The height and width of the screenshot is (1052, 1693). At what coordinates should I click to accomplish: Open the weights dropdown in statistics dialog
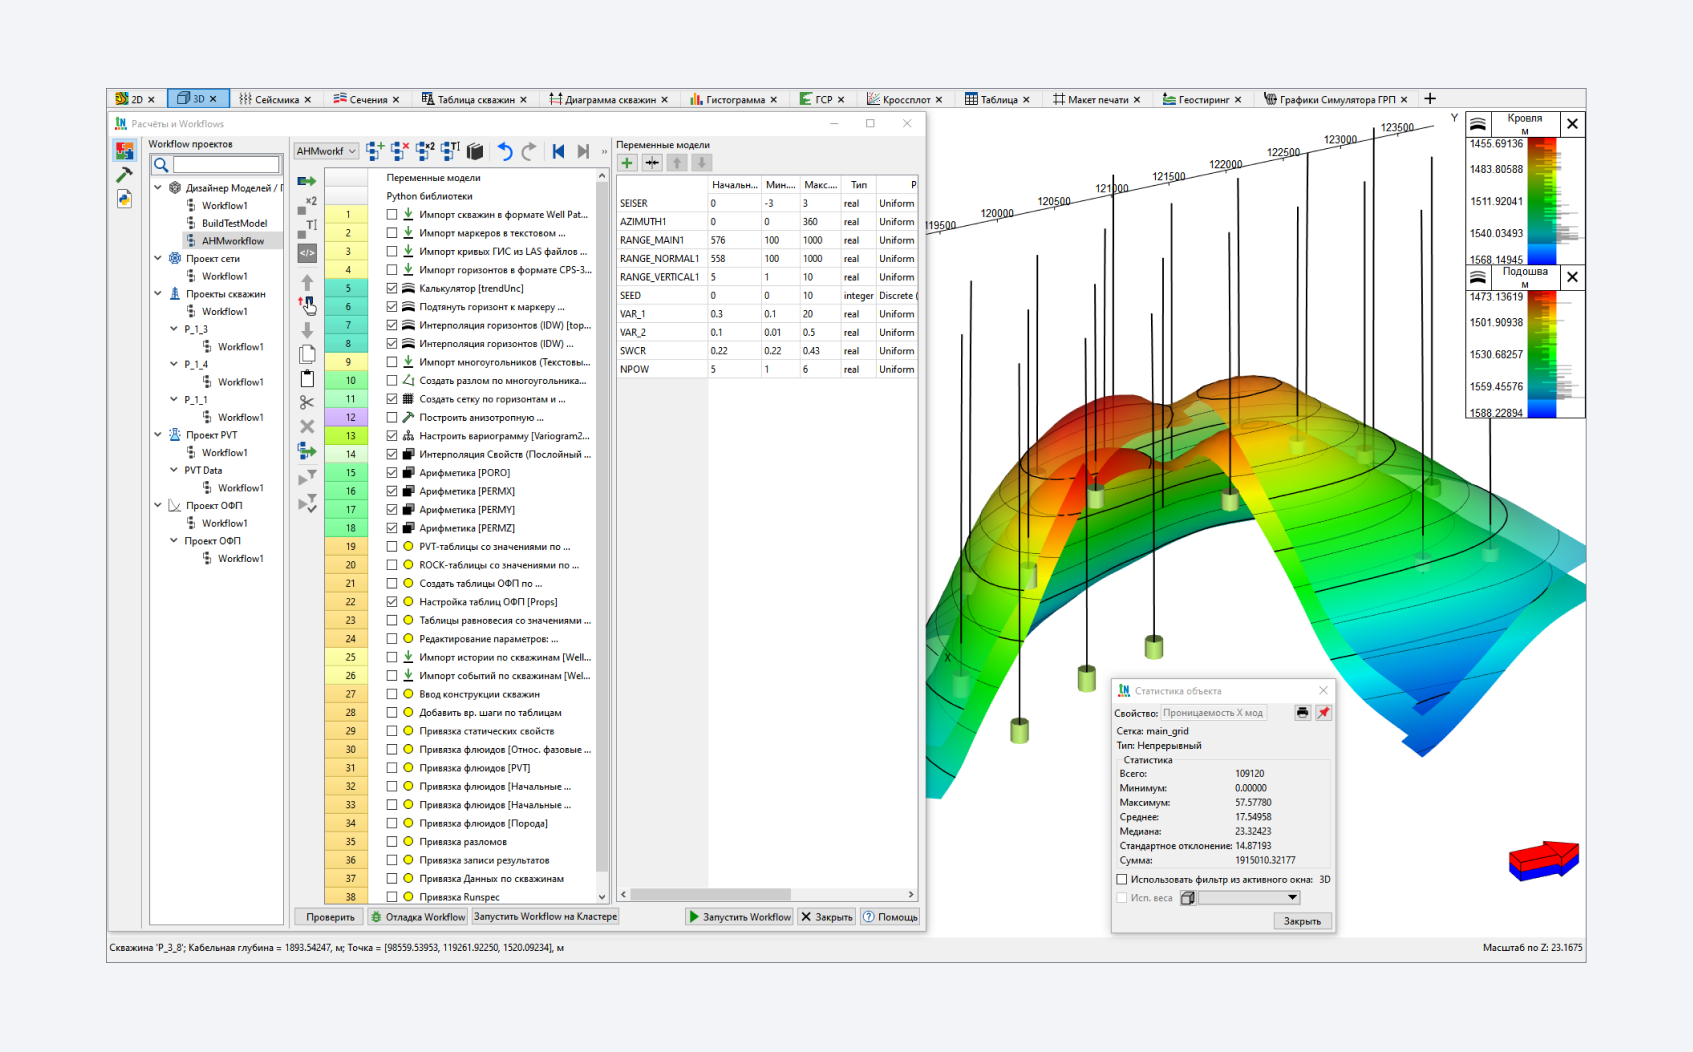(1249, 898)
